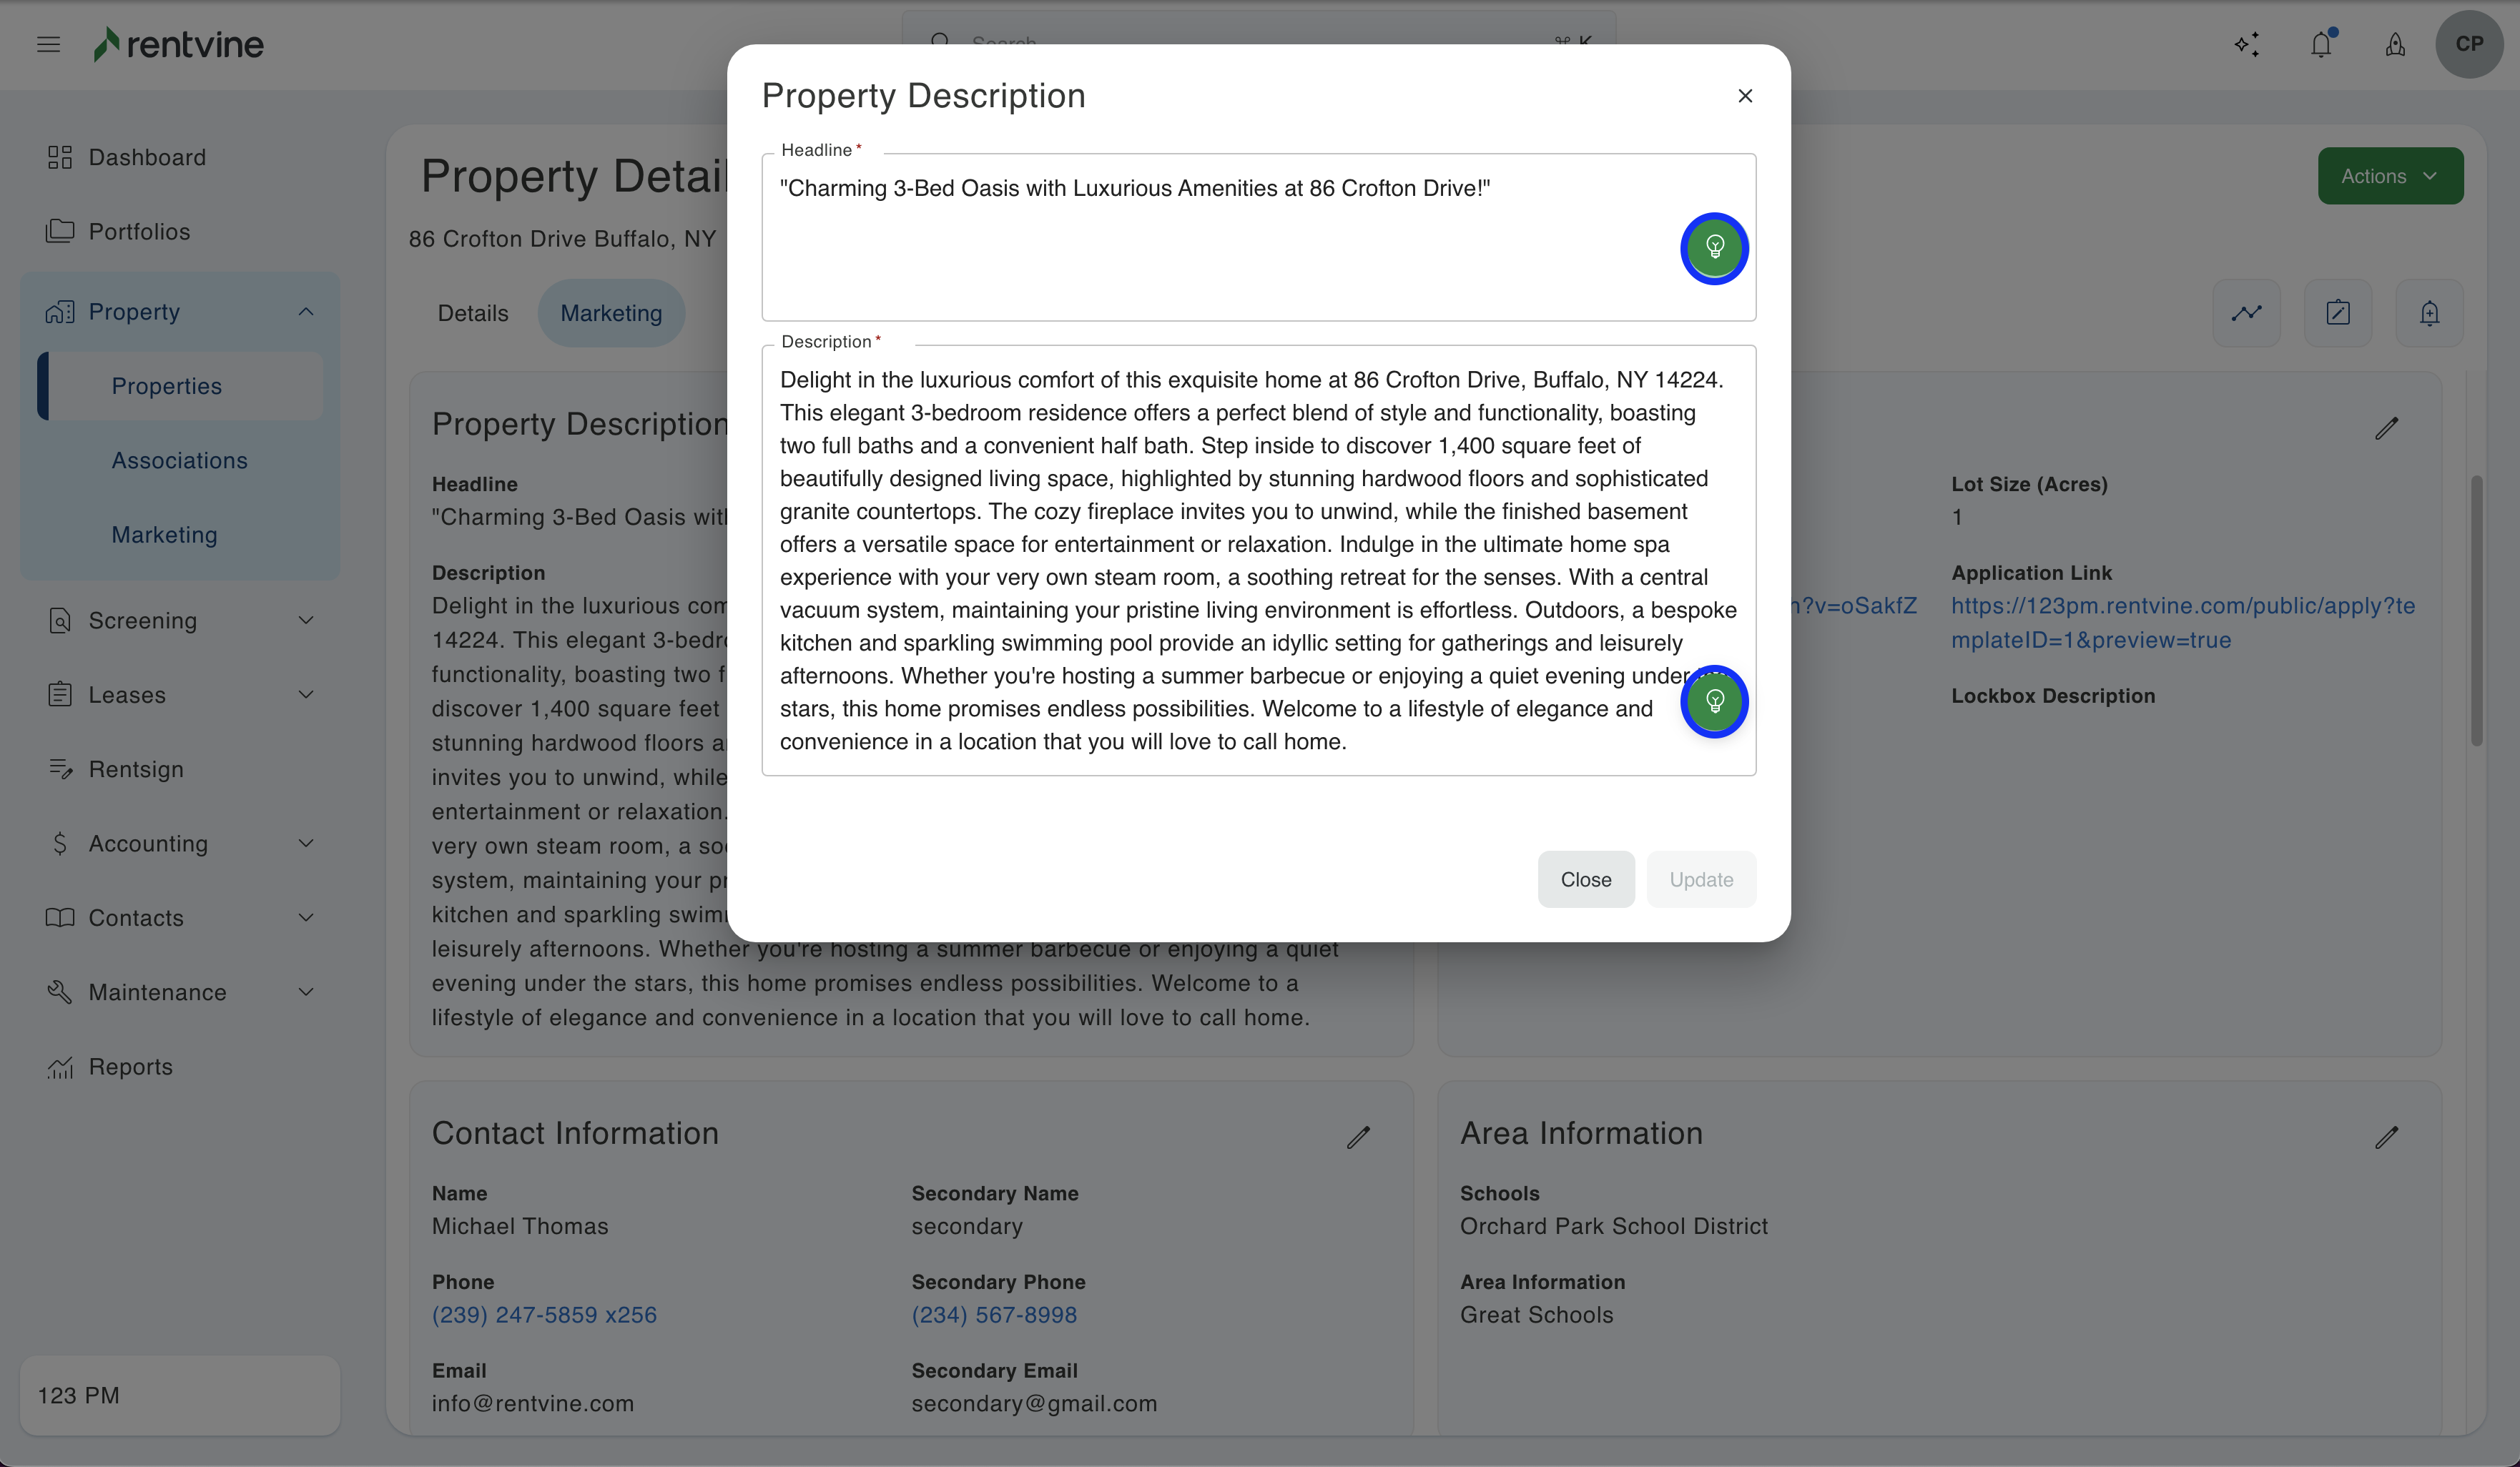Edit Area Information with pencil icon
This screenshot has height=1467, width=2520.
[2386, 1137]
